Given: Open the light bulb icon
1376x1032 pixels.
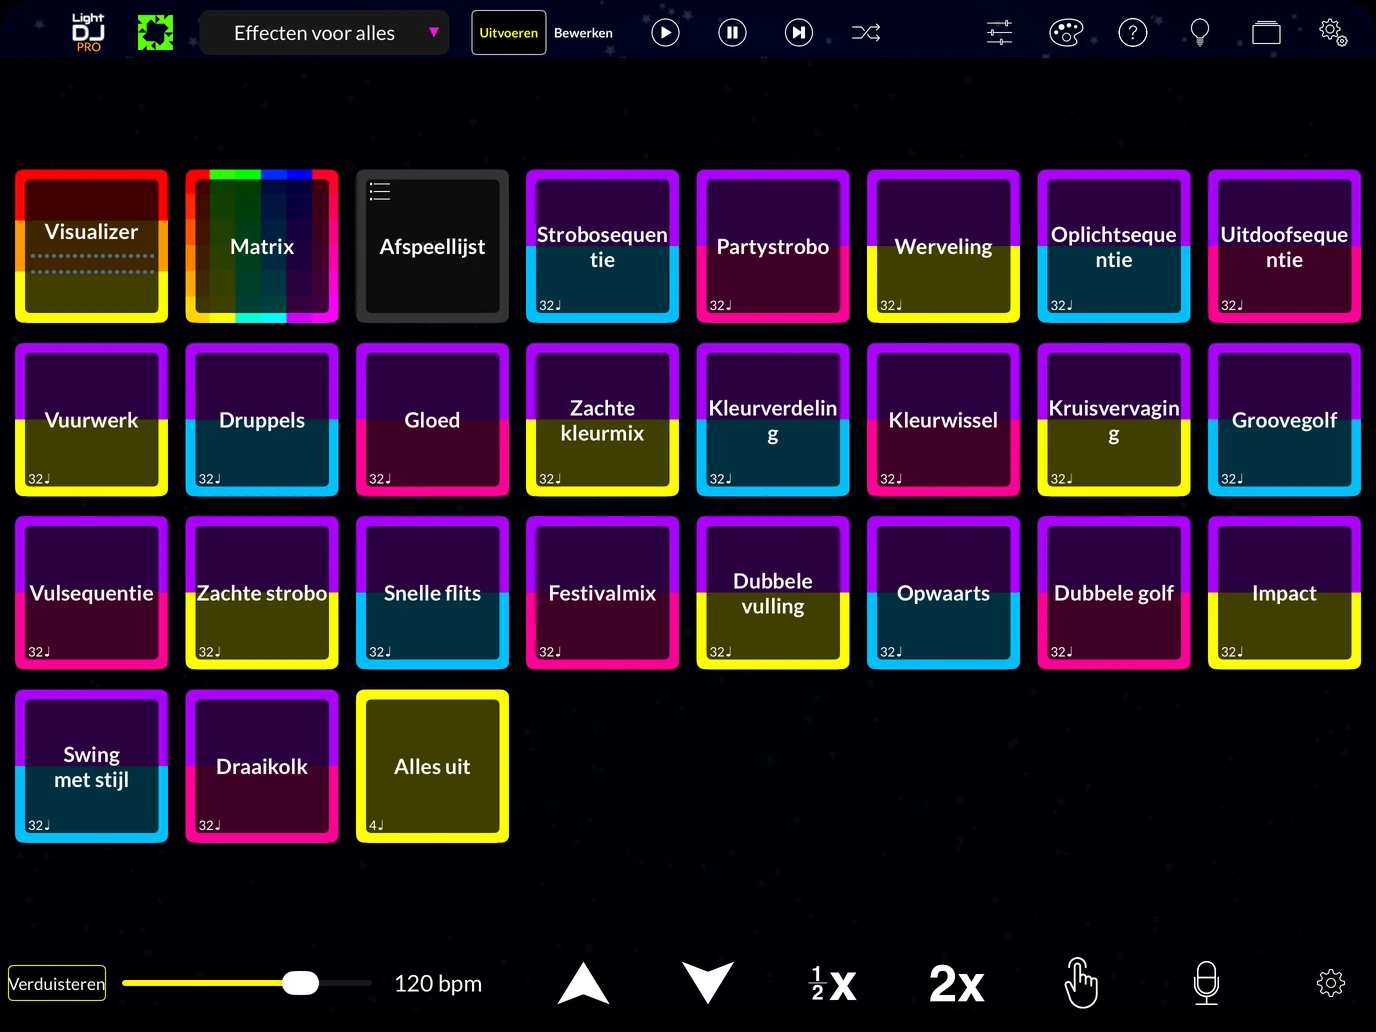Looking at the screenshot, I should tap(1200, 33).
